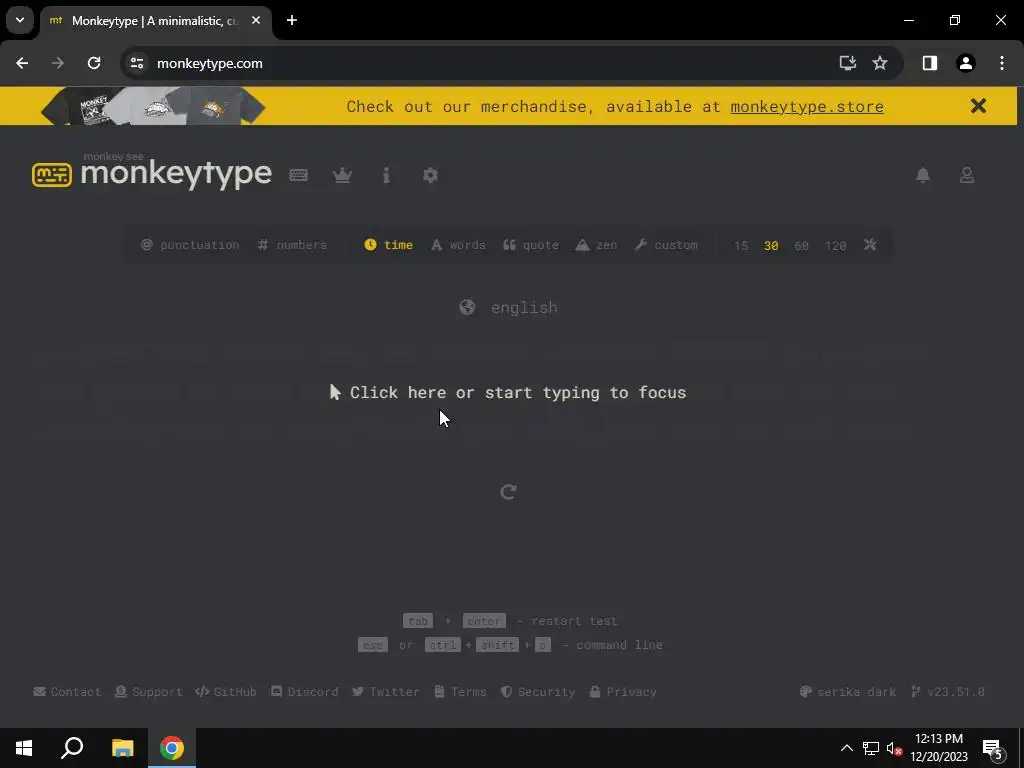The image size is (1024, 768).
Task: Open the about info icon
Action: pos(387,175)
